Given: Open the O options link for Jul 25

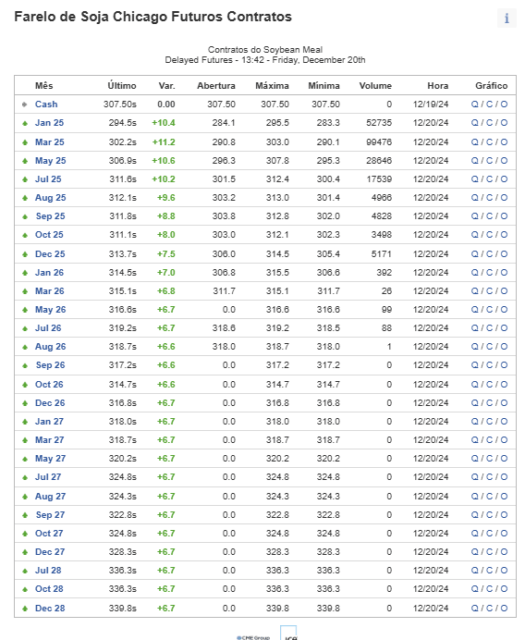Looking at the screenshot, I should pos(504,179).
